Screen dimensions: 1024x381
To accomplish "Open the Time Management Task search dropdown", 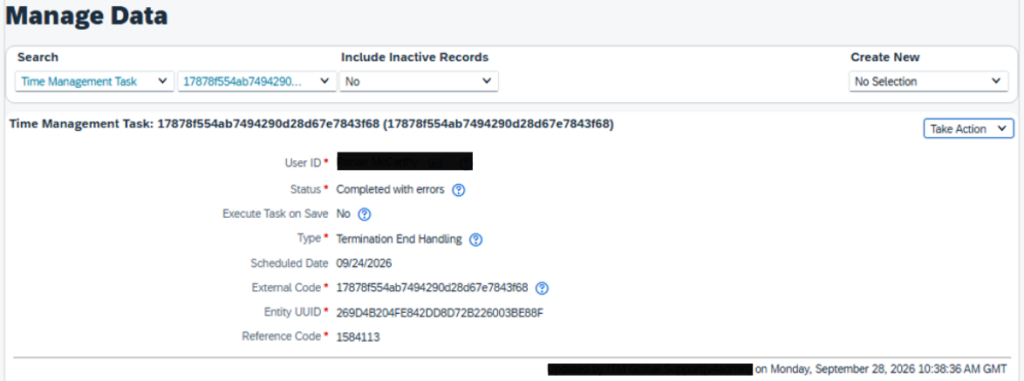I will [95, 82].
